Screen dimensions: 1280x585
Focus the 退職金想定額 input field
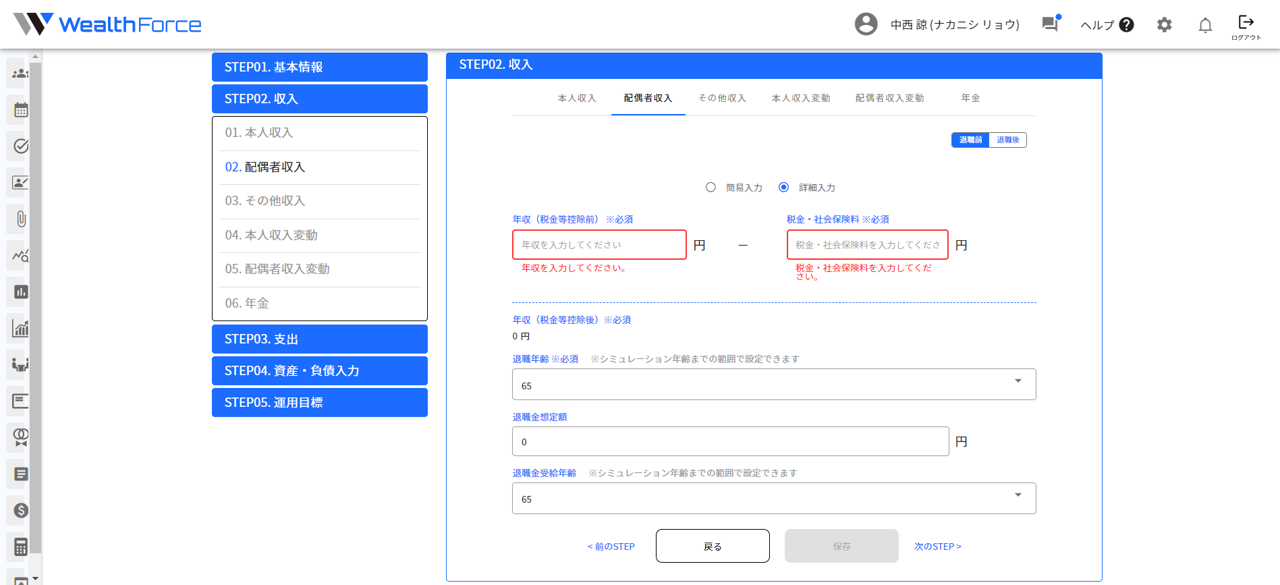(x=731, y=441)
